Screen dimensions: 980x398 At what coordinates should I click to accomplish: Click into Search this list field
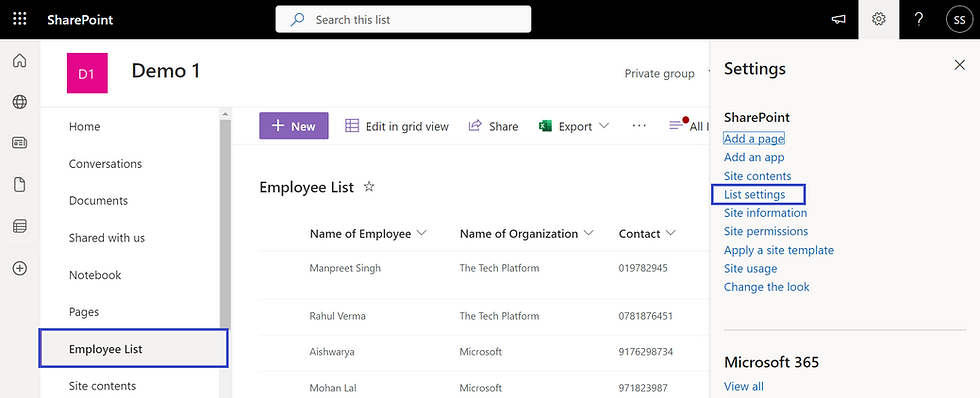[x=403, y=19]
